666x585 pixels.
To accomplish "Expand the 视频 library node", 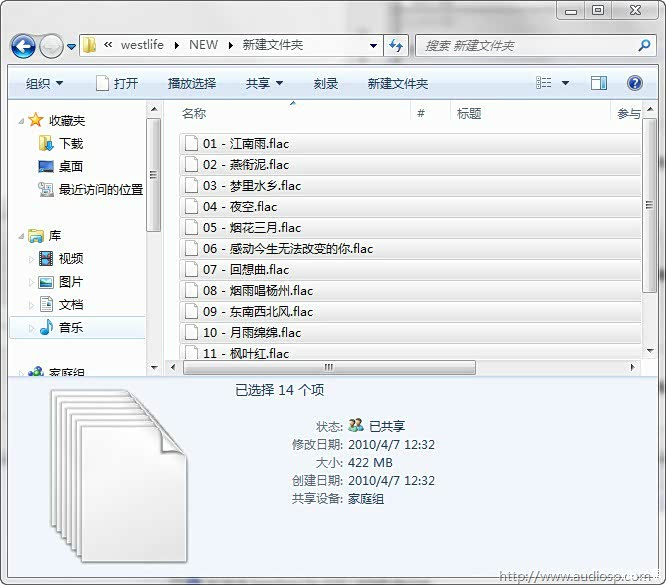I will click(31, 259).
